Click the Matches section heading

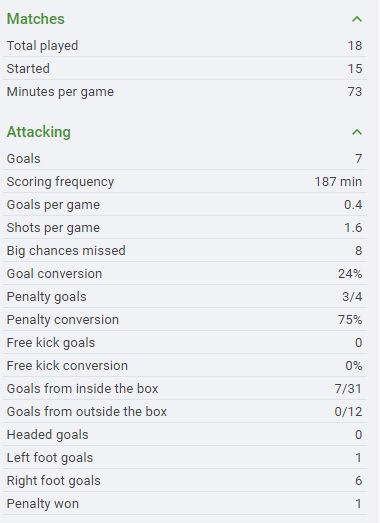pyautogui.click(x=36, y=19)
